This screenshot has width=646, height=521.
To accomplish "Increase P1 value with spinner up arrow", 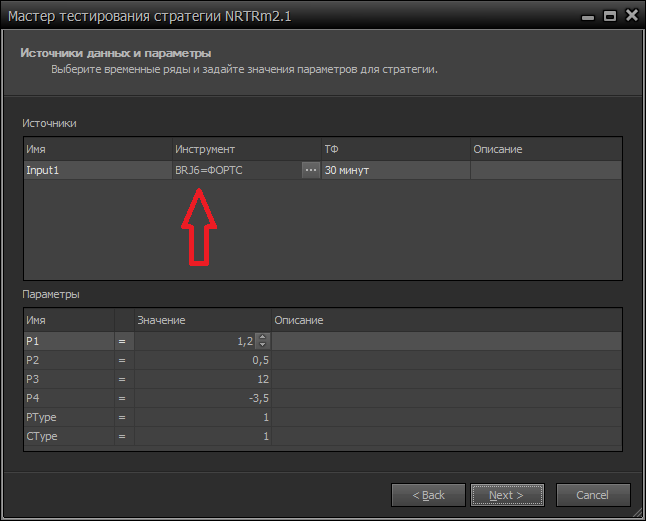I will (263, 338).
